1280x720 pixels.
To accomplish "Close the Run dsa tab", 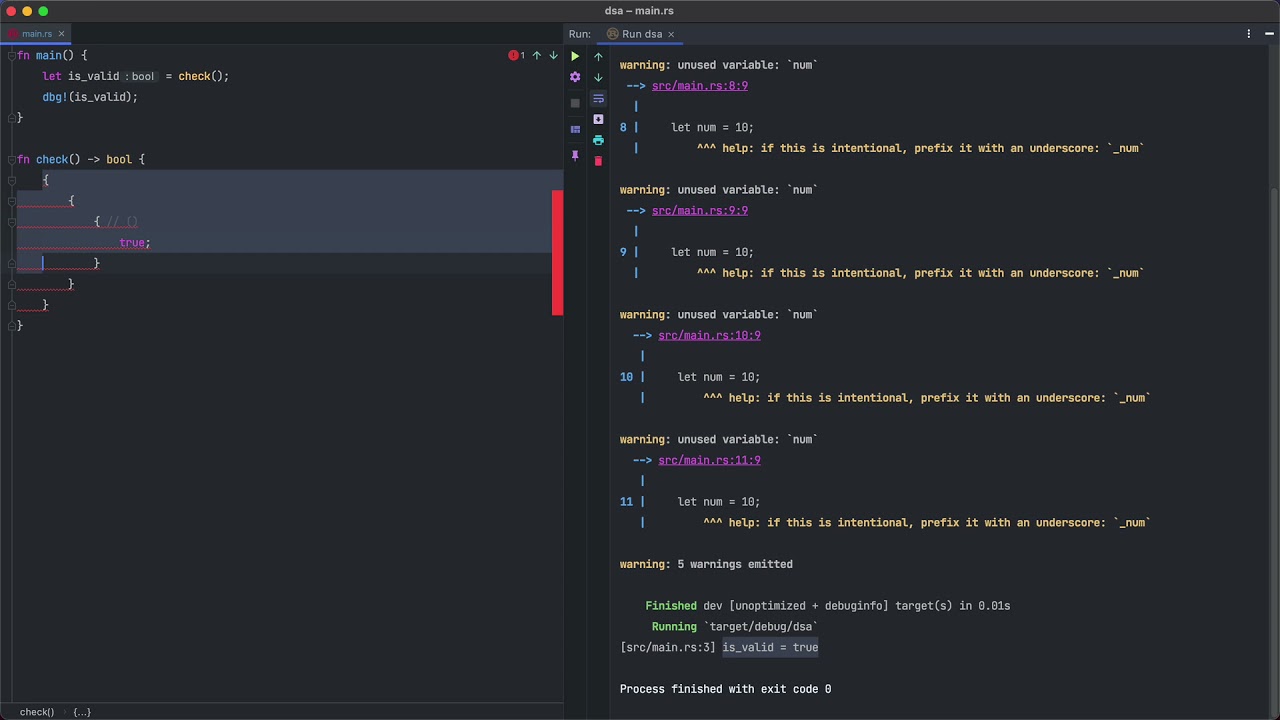I will click(671, 34).
